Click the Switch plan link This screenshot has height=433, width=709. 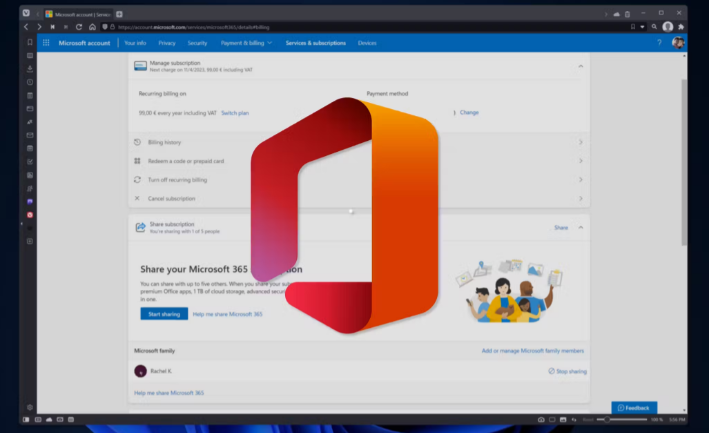(235, 113)
